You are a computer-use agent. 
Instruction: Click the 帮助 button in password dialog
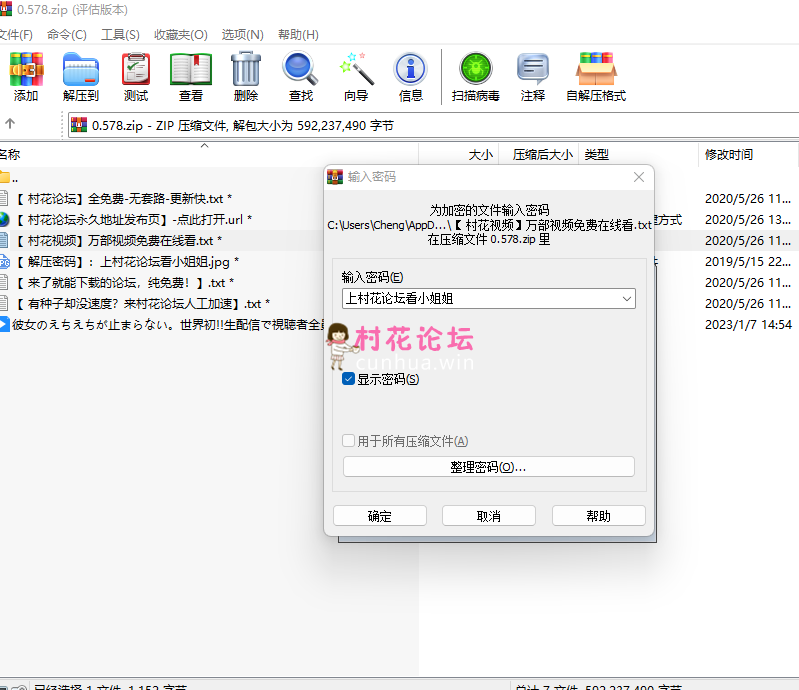pos(599,516)
